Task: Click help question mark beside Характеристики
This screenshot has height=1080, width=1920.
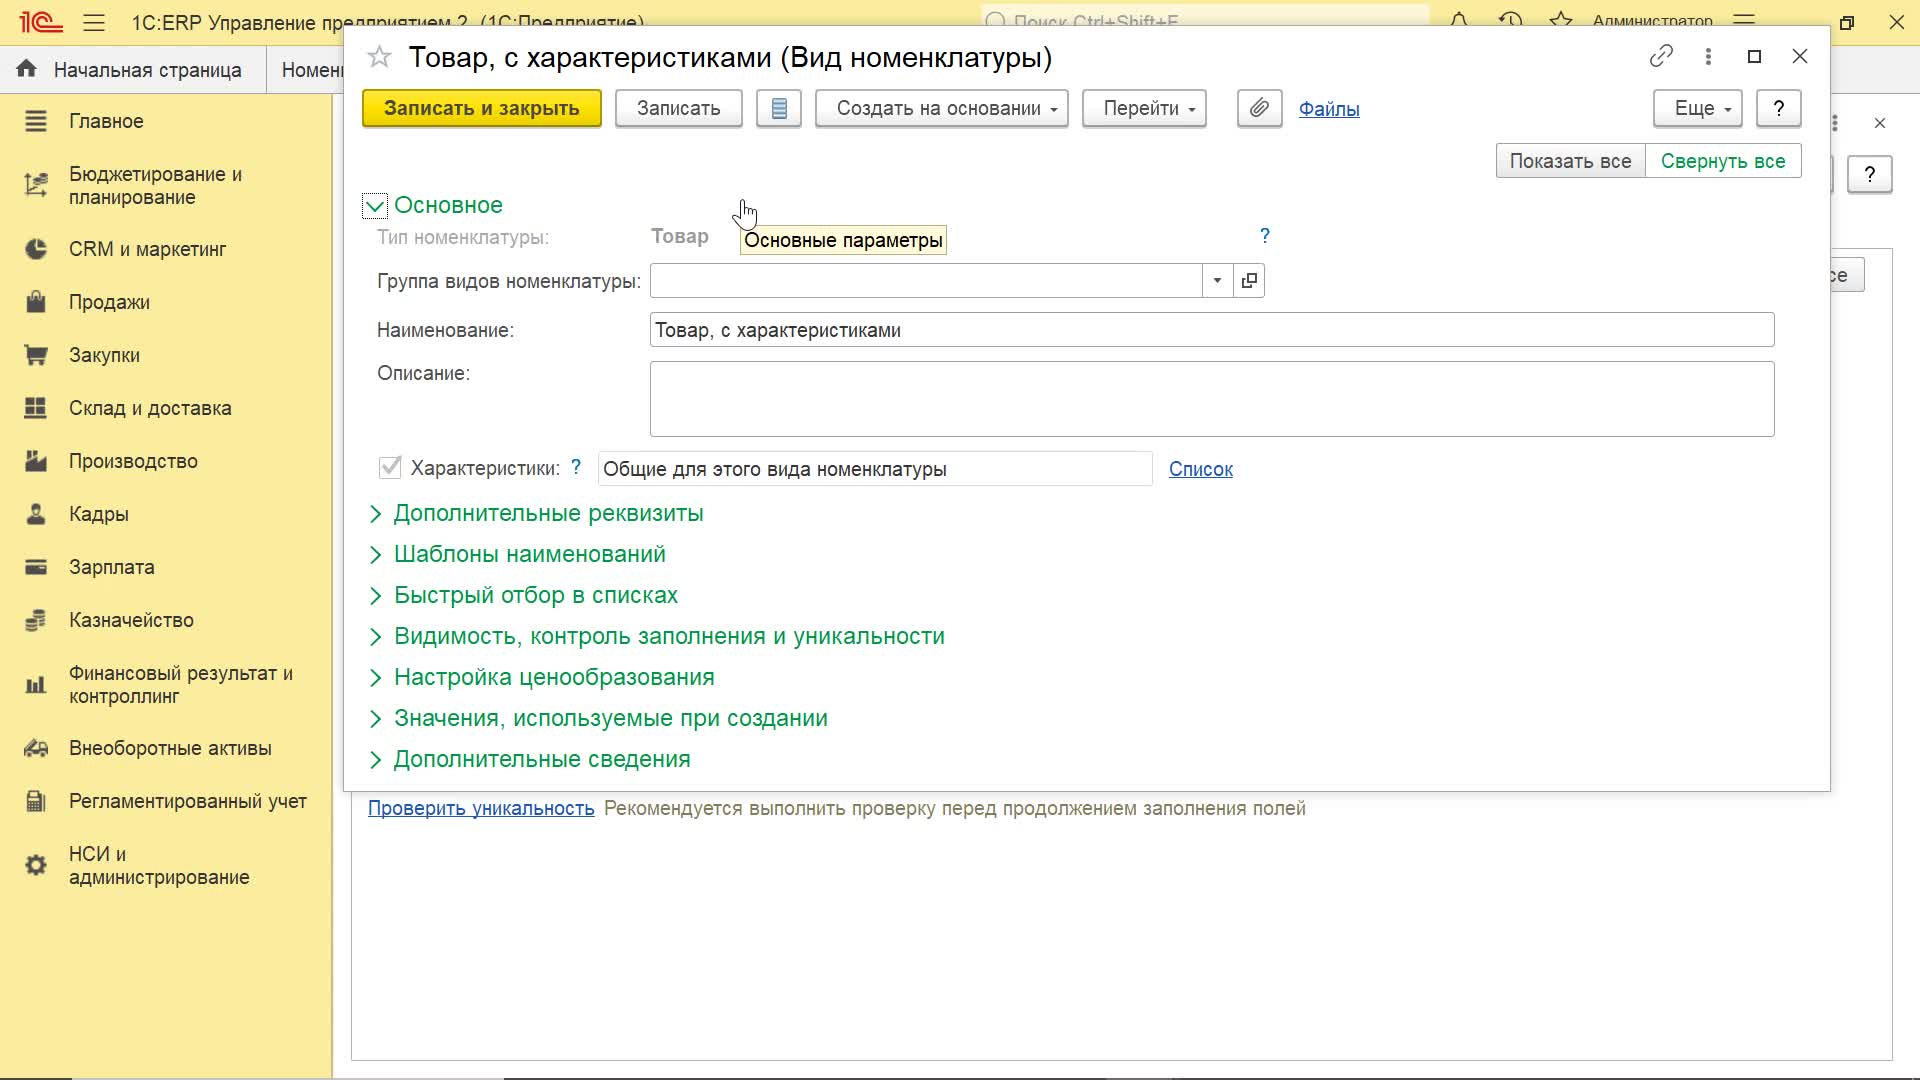Action: pos(576,467)
